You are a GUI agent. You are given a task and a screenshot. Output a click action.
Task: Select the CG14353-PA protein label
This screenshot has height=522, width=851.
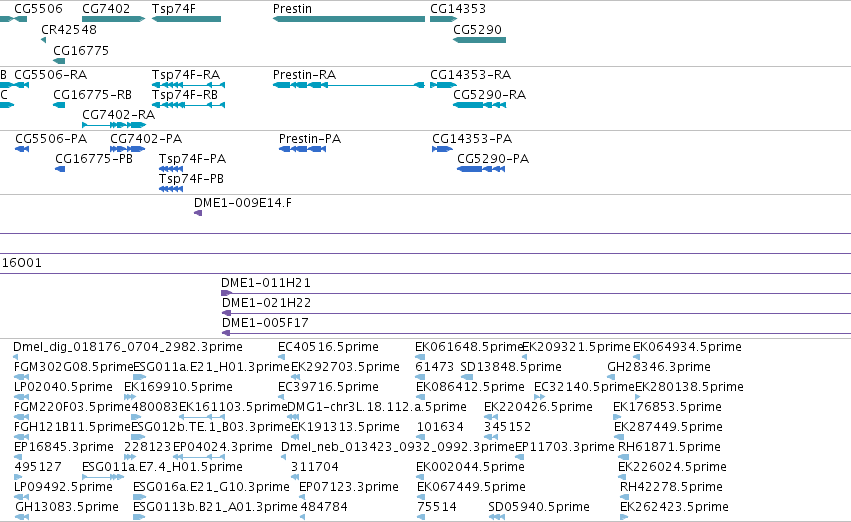coord(472,139)
